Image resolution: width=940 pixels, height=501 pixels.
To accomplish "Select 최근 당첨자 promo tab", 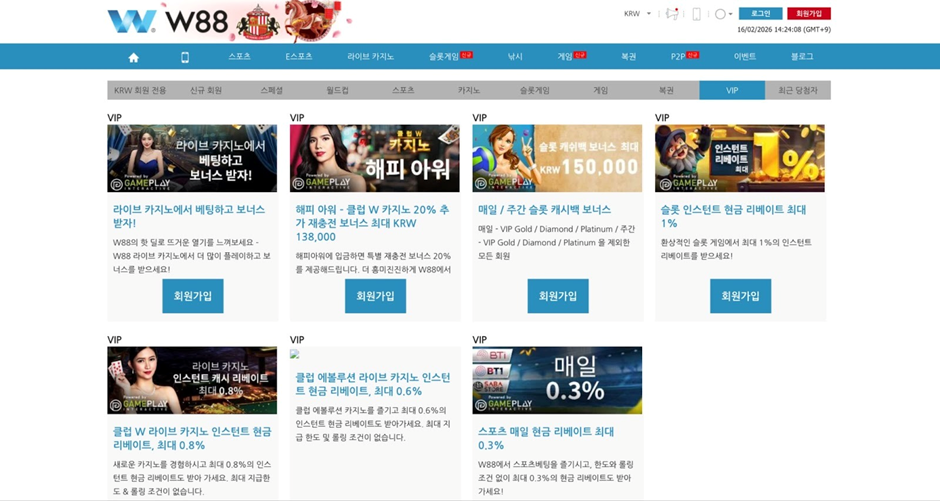I will tap(798, 90).
